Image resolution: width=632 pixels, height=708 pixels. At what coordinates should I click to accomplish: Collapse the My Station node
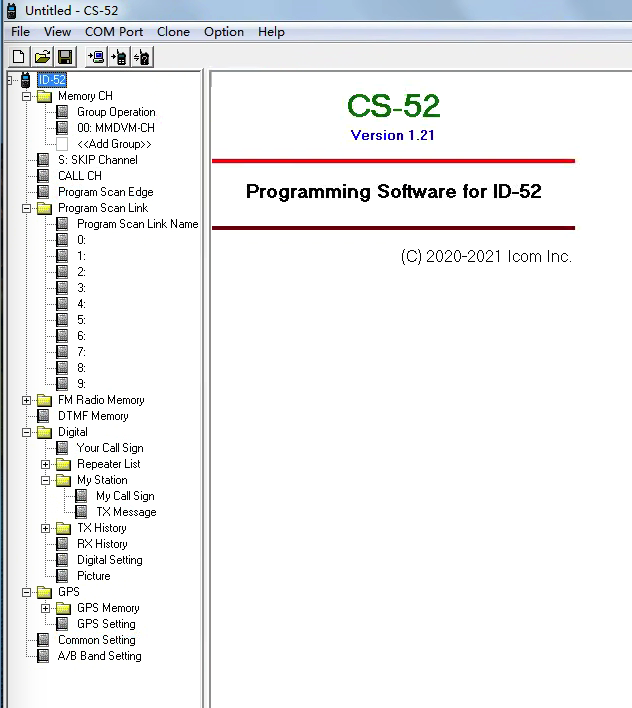(46, 480)
